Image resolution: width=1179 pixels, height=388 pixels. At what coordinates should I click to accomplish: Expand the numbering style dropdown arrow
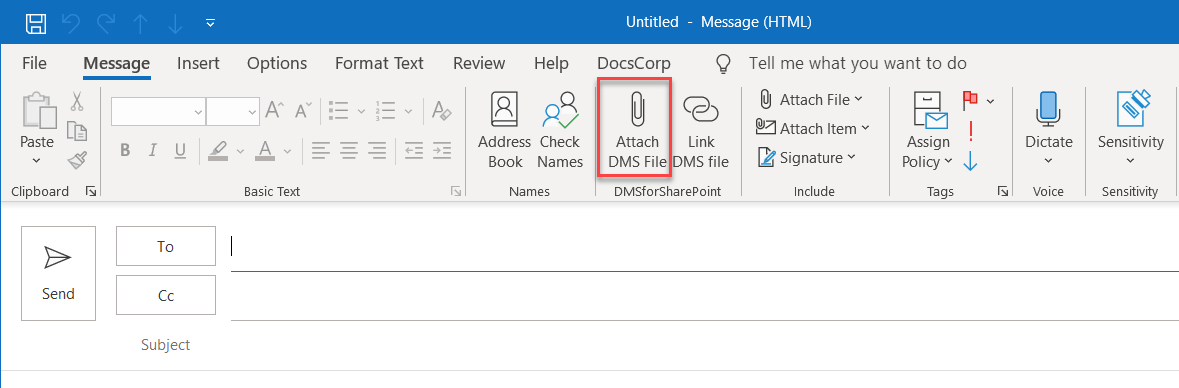[408, 111]
